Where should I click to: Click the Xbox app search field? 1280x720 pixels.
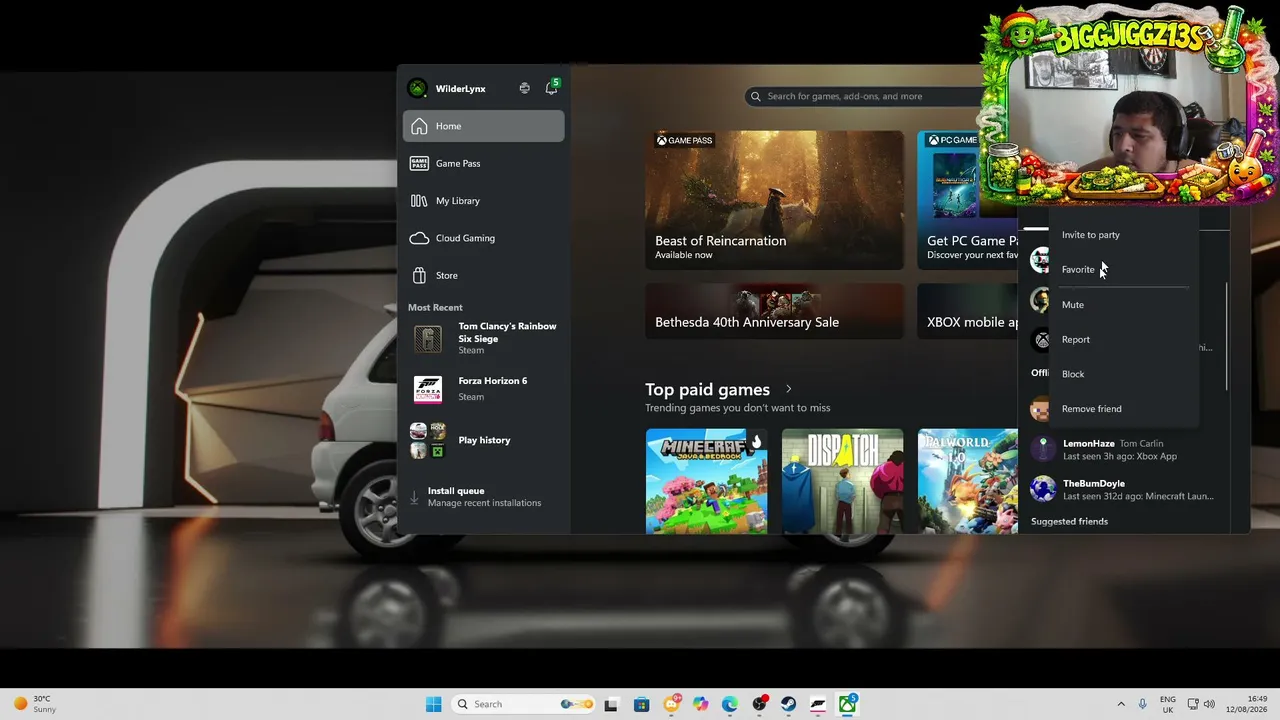[865, 96]
